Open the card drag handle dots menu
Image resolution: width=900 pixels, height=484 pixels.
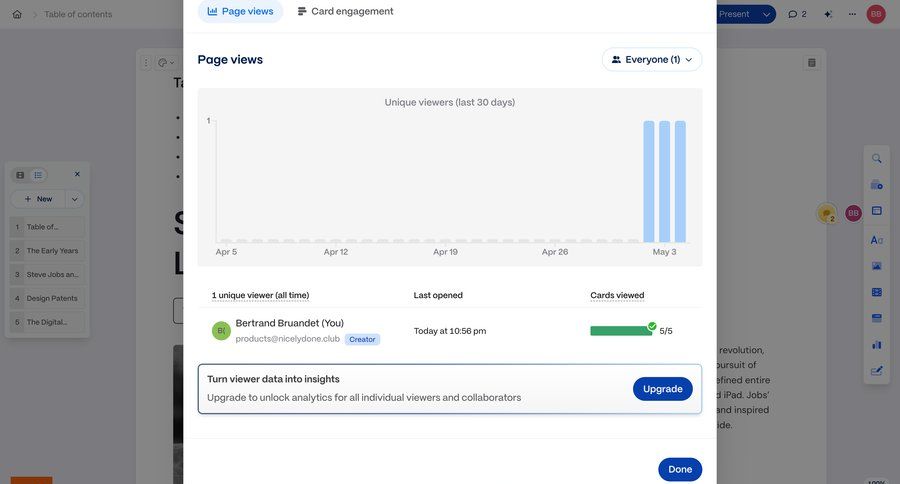click(146, 63)
